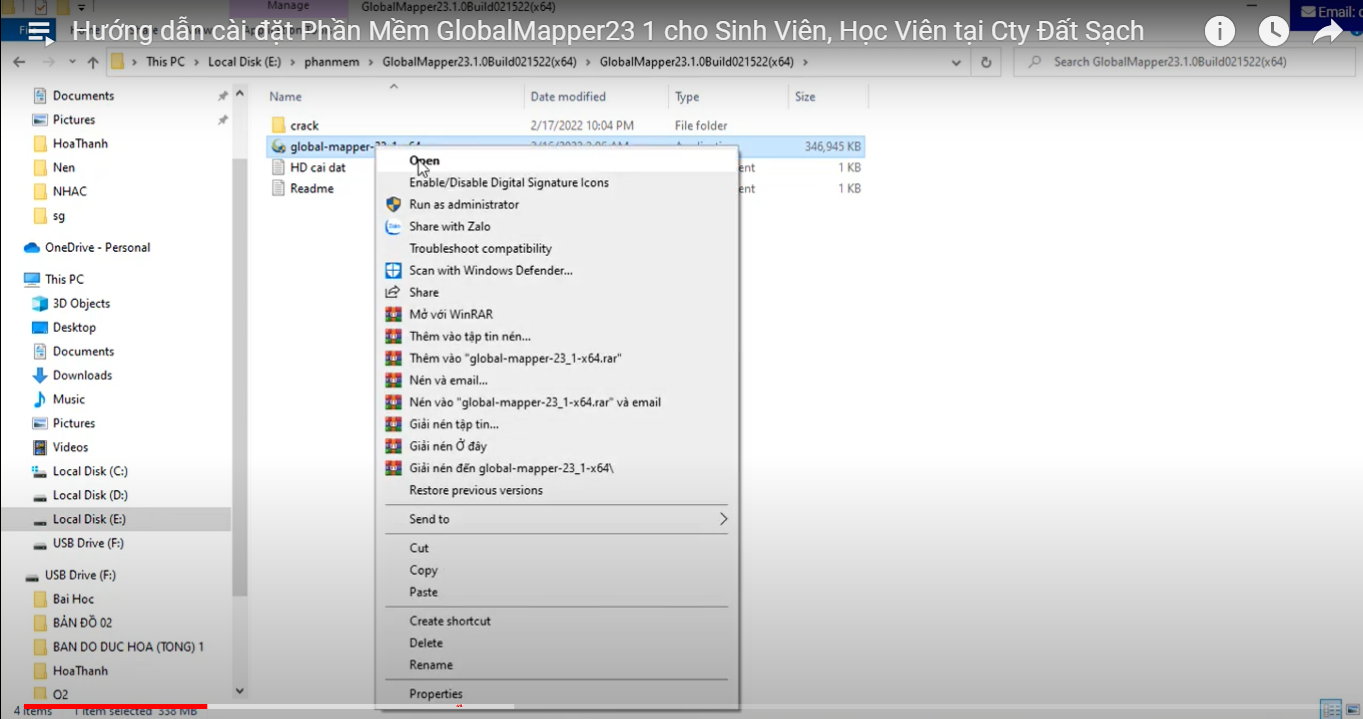Click the YouTube video info icon
The height and width of the screenshot is (719, 1363).
pyautogui.click(x=1219, y=32)
